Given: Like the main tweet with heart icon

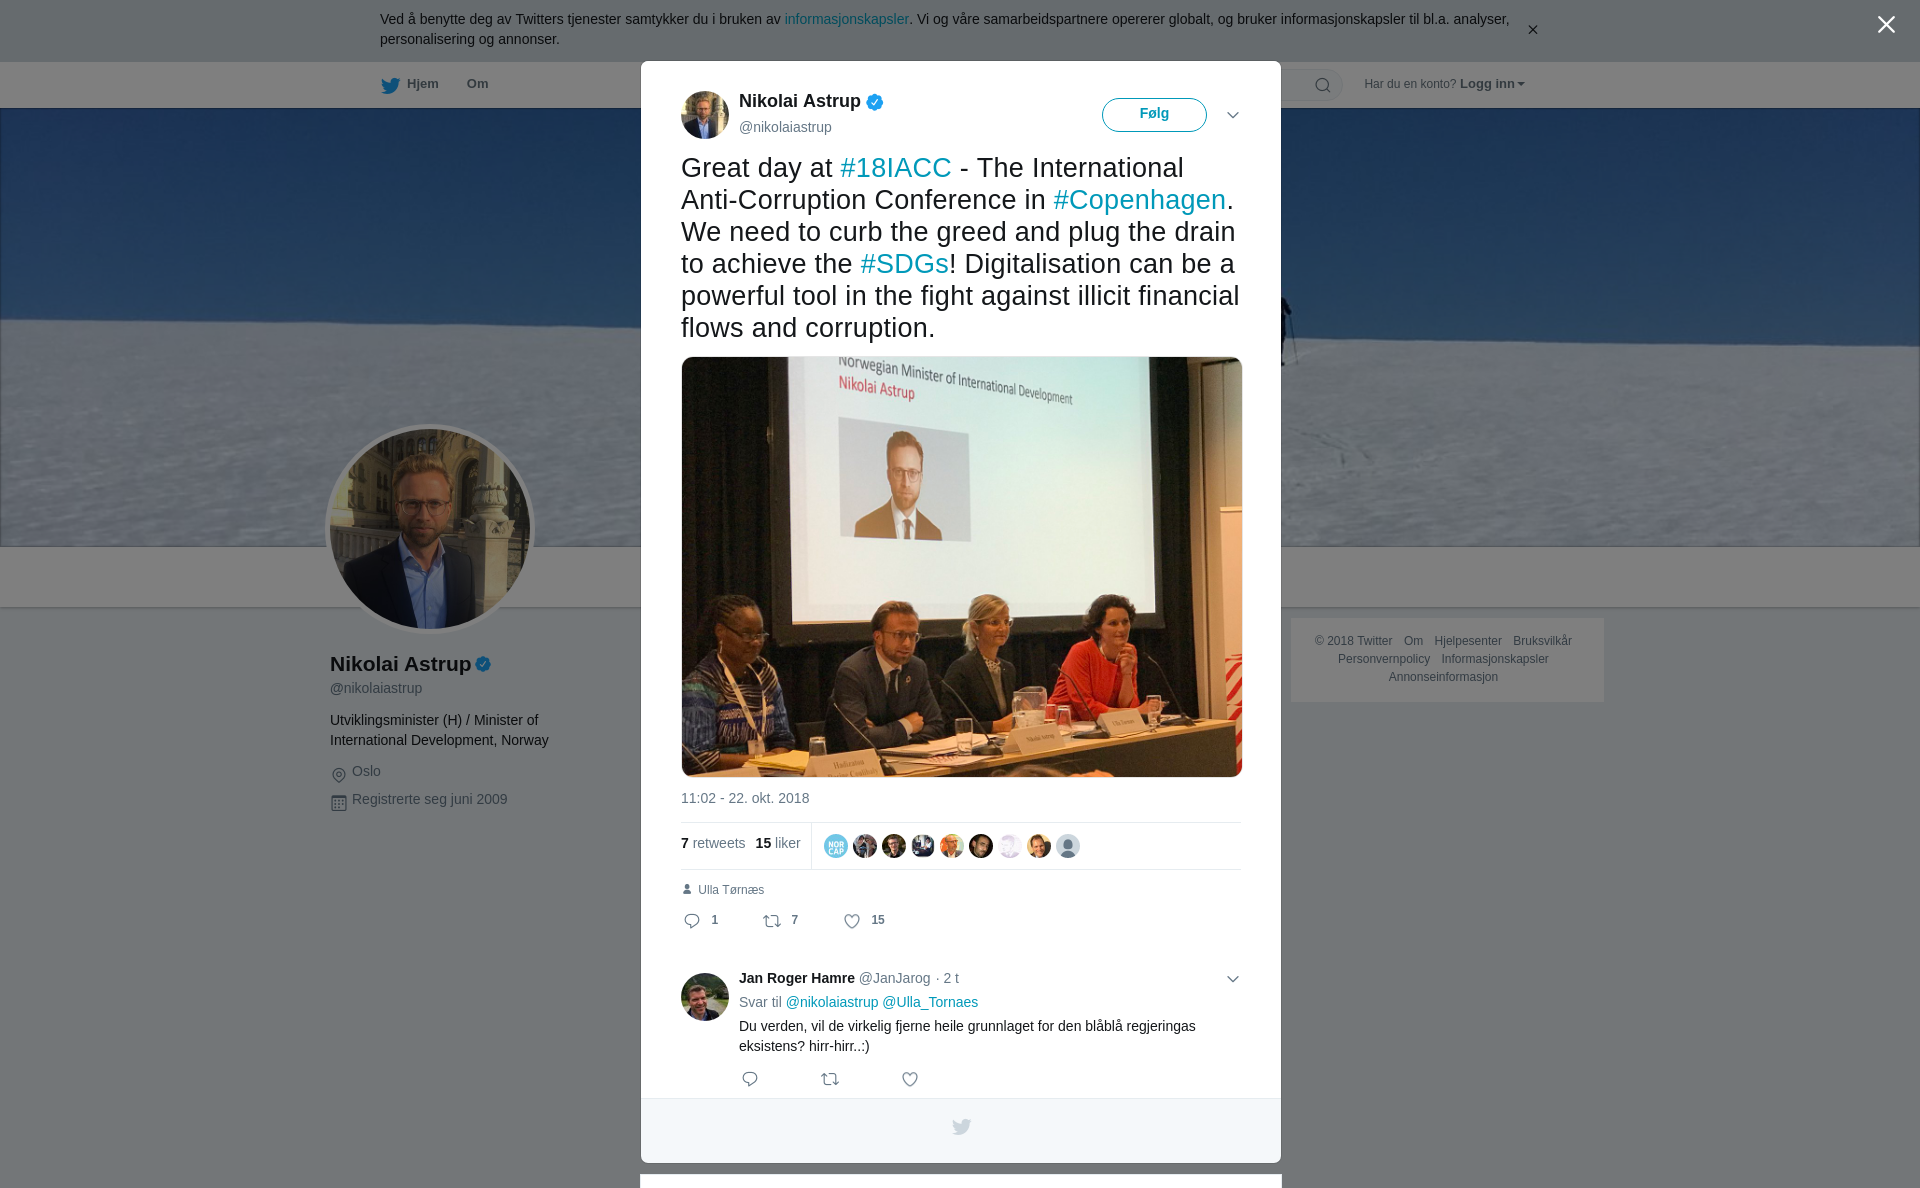Looking at the screenshot, I should coord(852,921).
